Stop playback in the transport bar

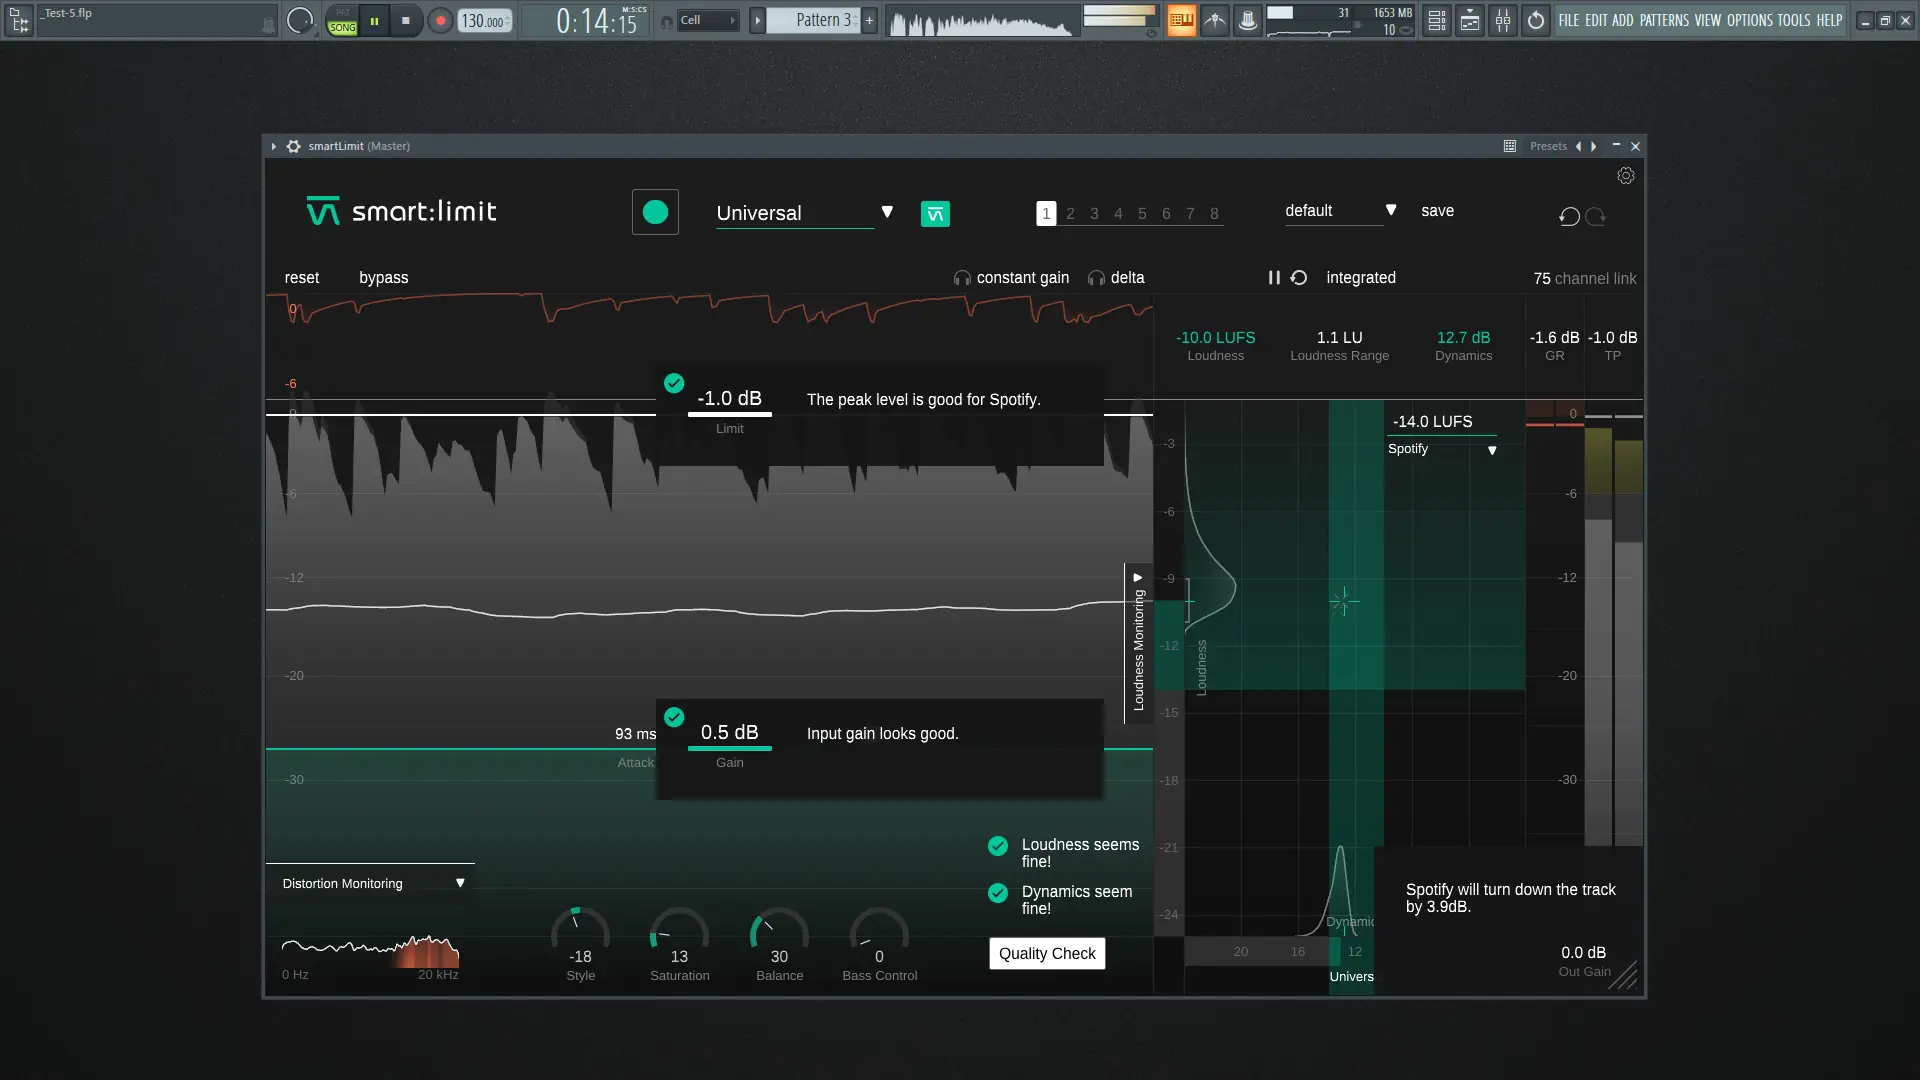405,20
